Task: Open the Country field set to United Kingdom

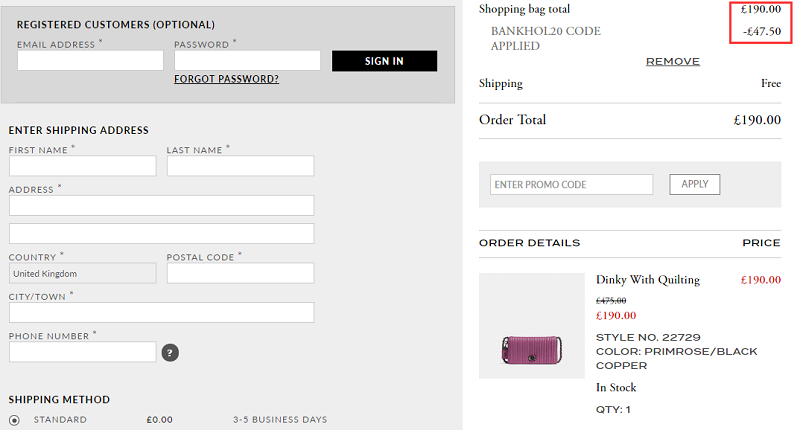Action: pos(82,273)
